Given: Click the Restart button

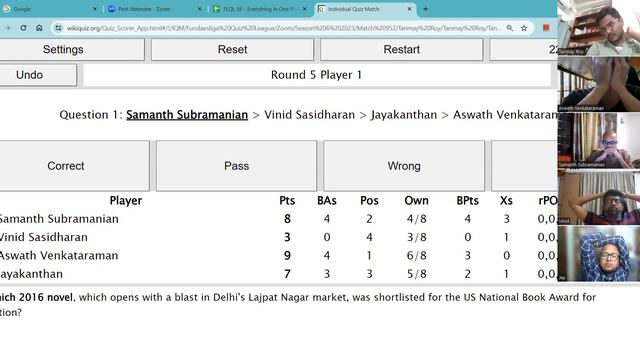Looking at the screenshot, I should click(x=401, y=49).
